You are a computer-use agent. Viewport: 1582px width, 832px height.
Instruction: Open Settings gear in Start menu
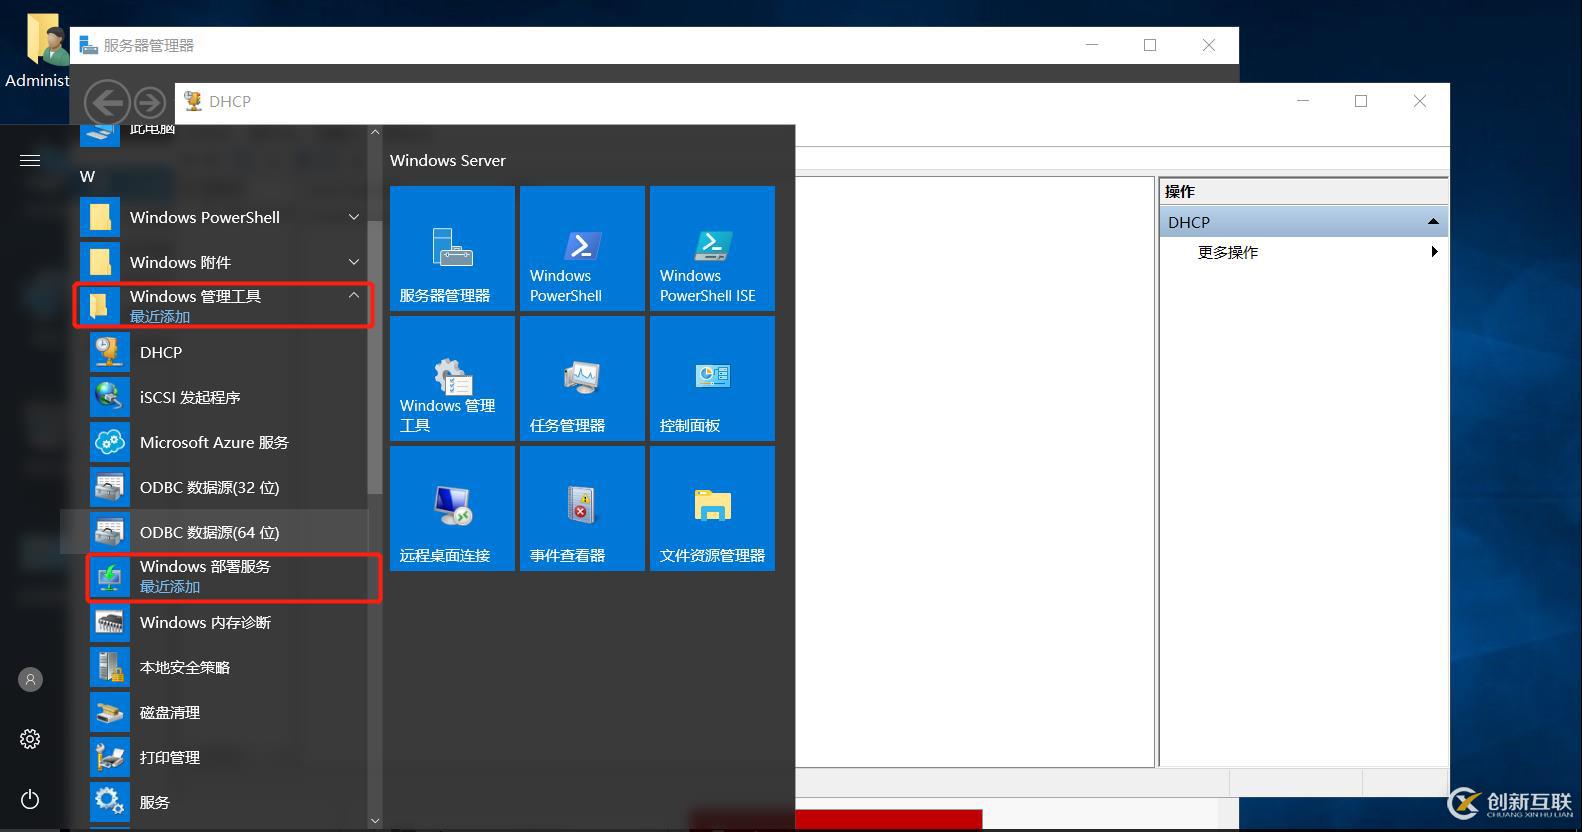[30, 739]
